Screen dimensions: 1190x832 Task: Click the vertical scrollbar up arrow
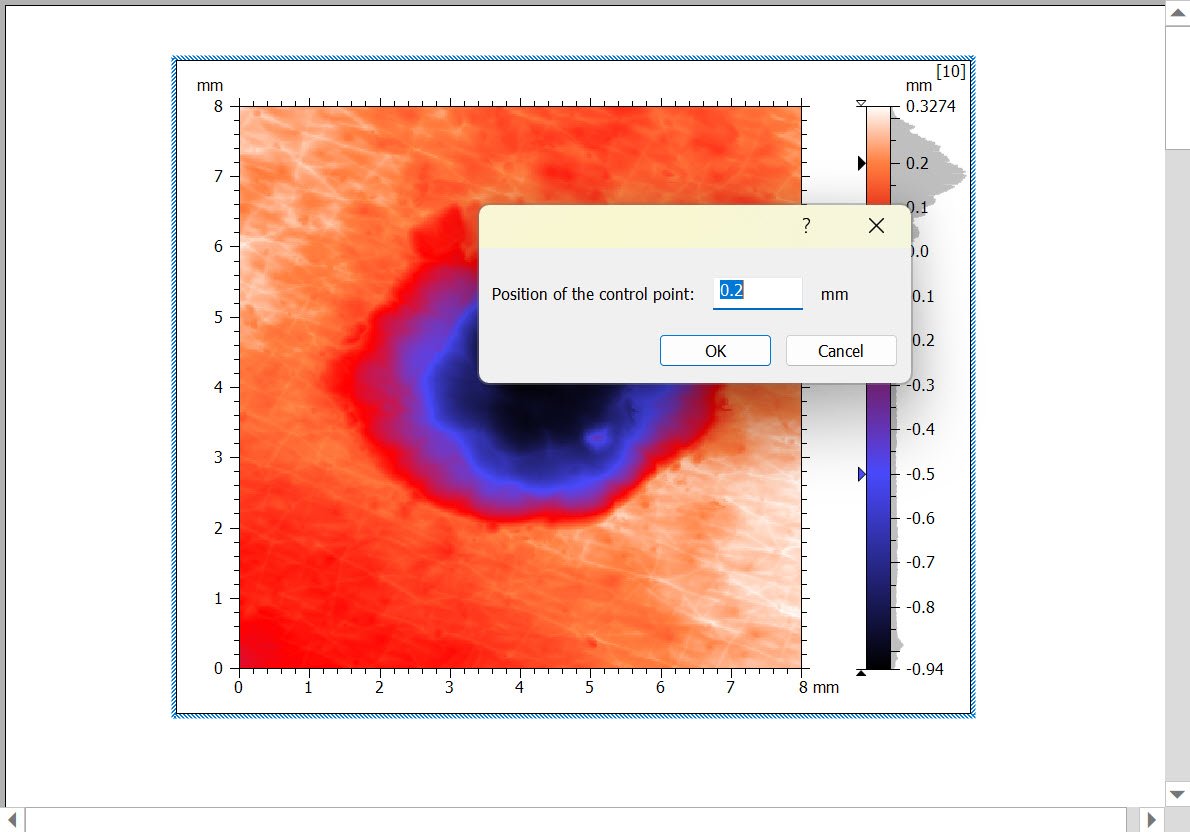tap(1177, 13)
